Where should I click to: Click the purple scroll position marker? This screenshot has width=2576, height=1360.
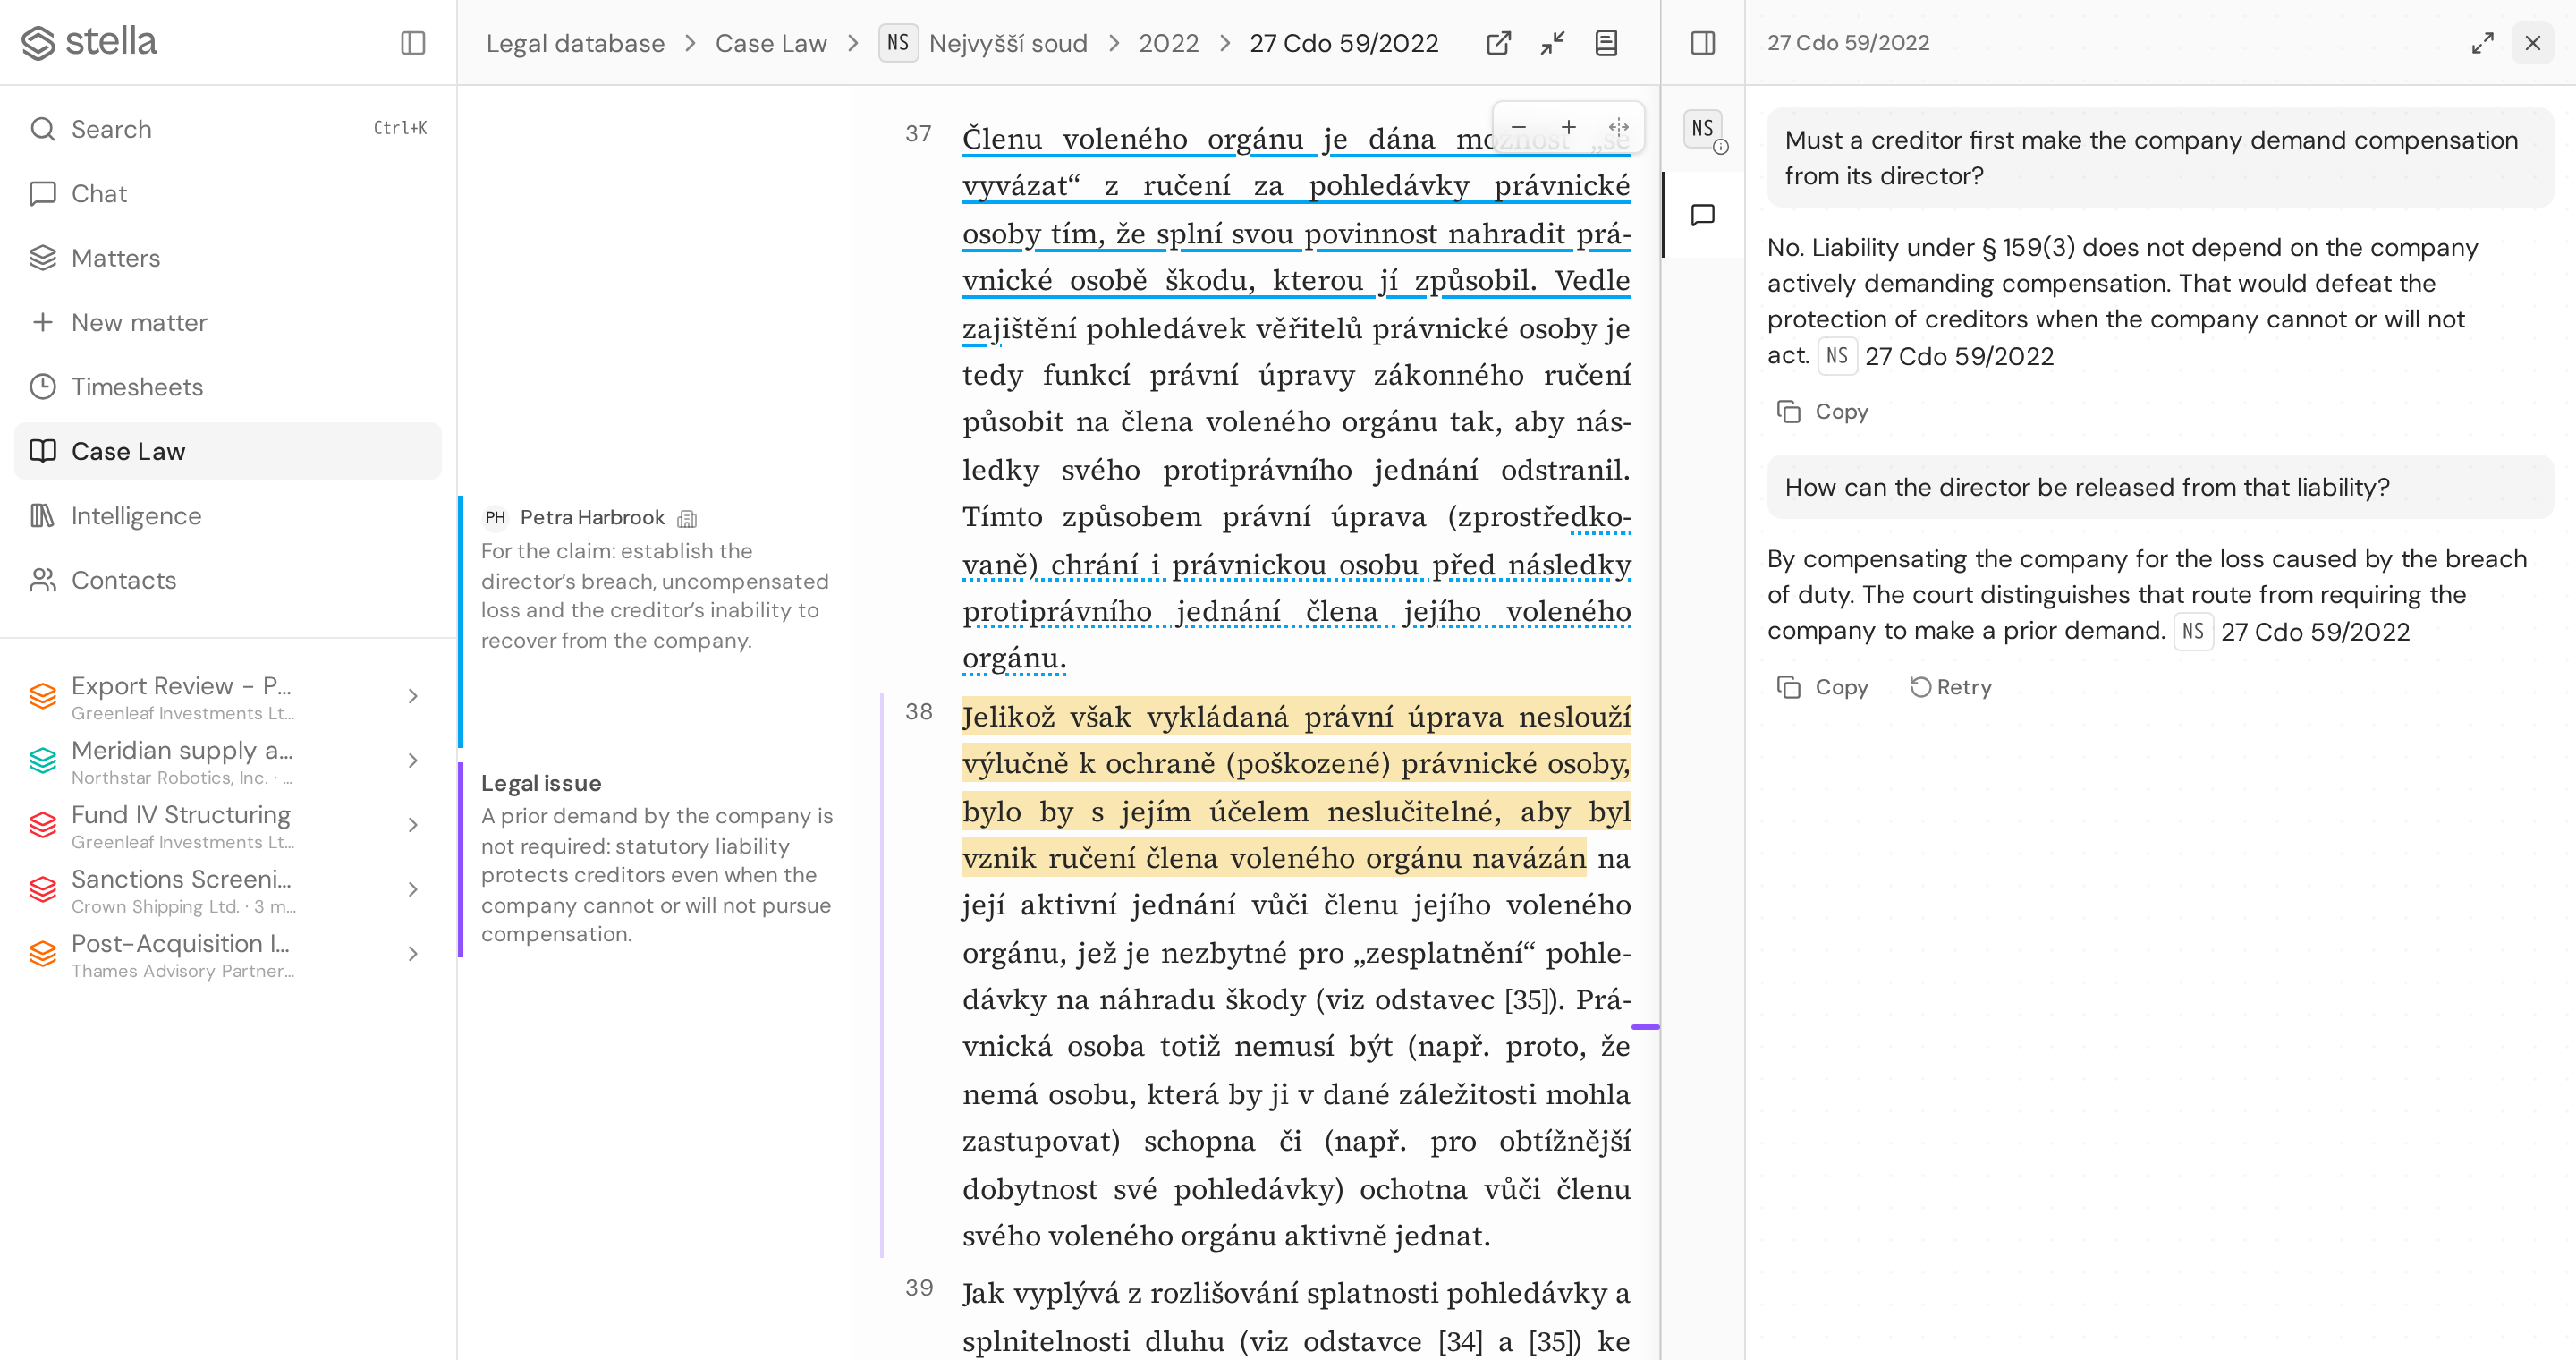click(1645, 1027)
